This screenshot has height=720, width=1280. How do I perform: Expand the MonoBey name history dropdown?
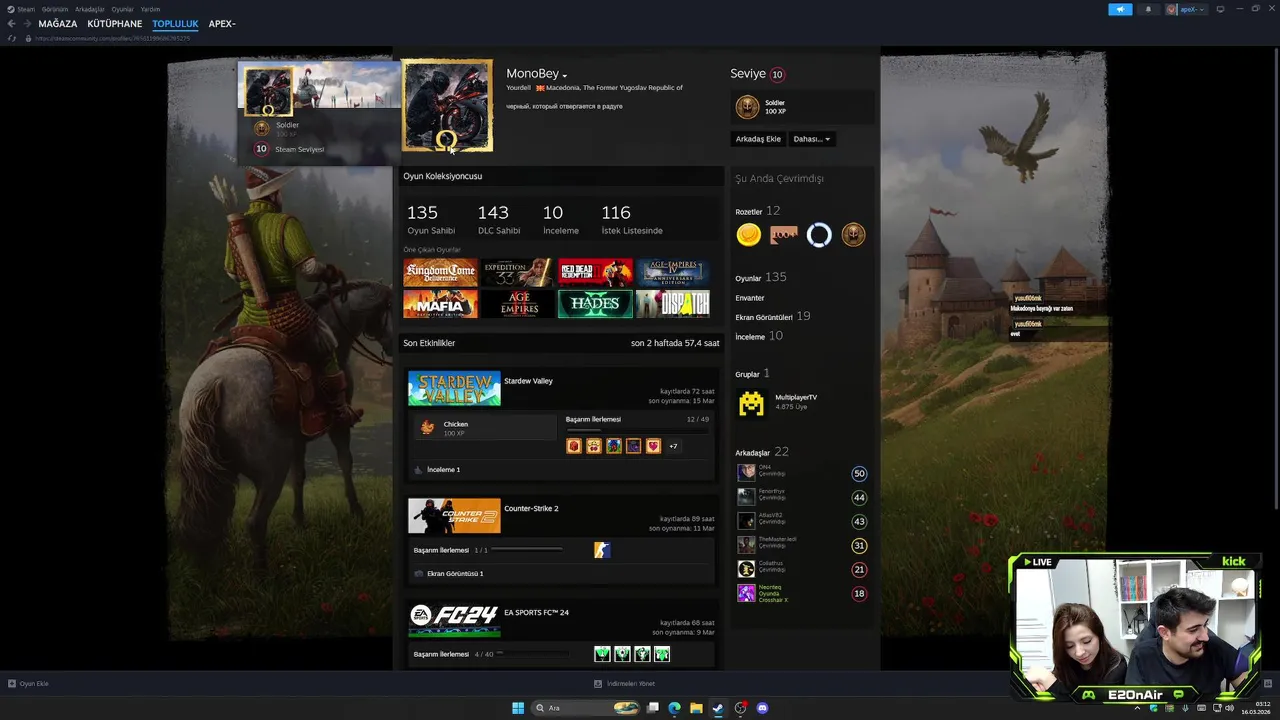pyautogui.click(x=564, y=75)
